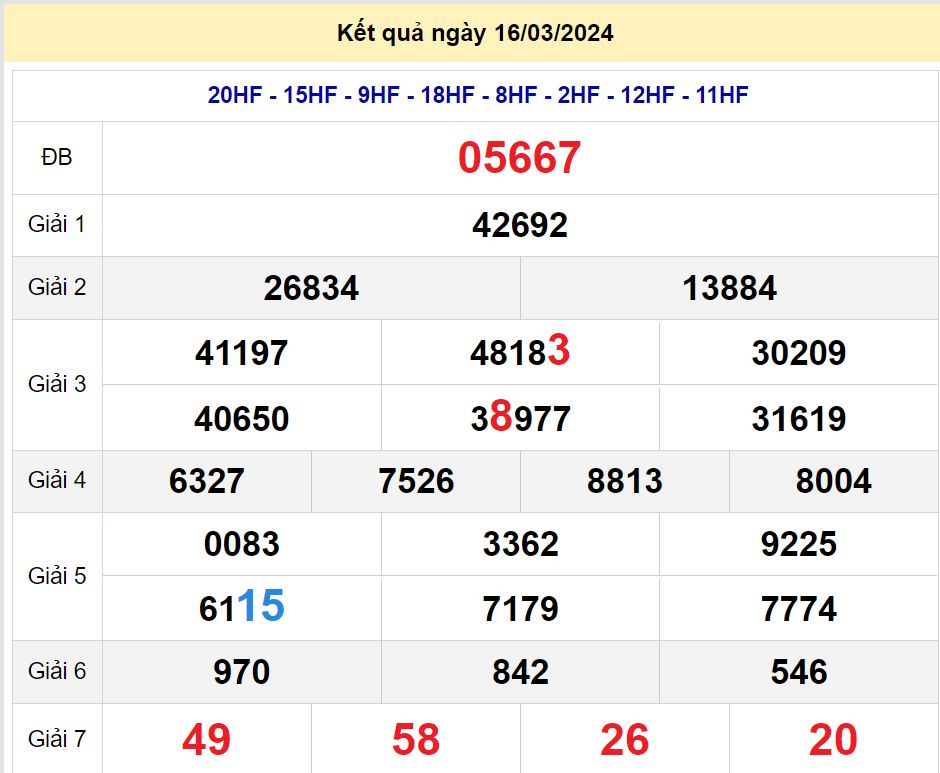
Task: Select the Giải 4 number 8813
Action: [624, 481]
